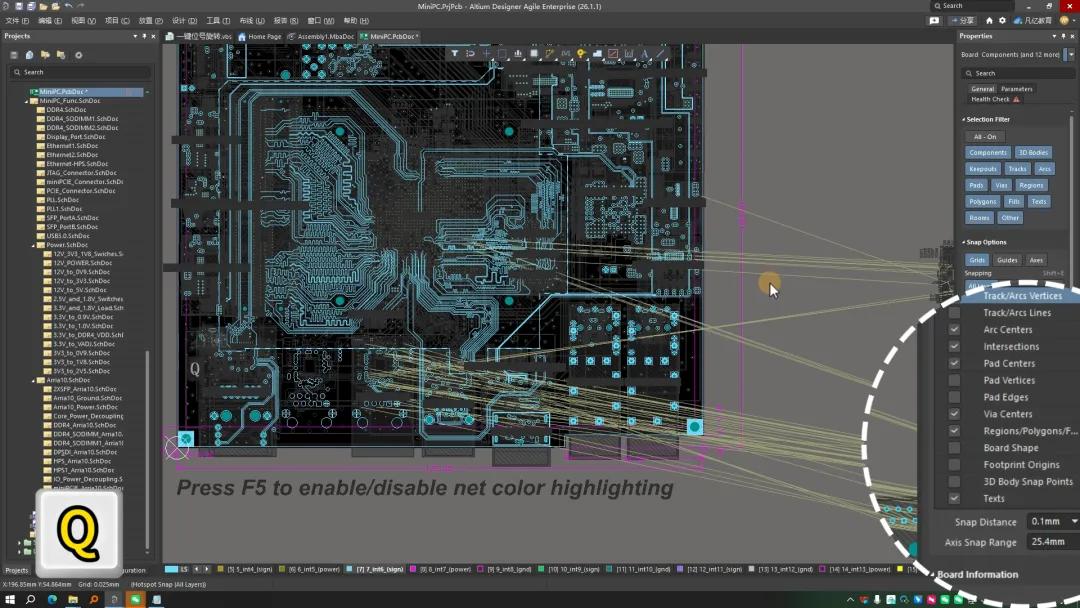This screenshot has width=1080, height=608.
Task: Select the length tuning tool
Action: point(565,54)
